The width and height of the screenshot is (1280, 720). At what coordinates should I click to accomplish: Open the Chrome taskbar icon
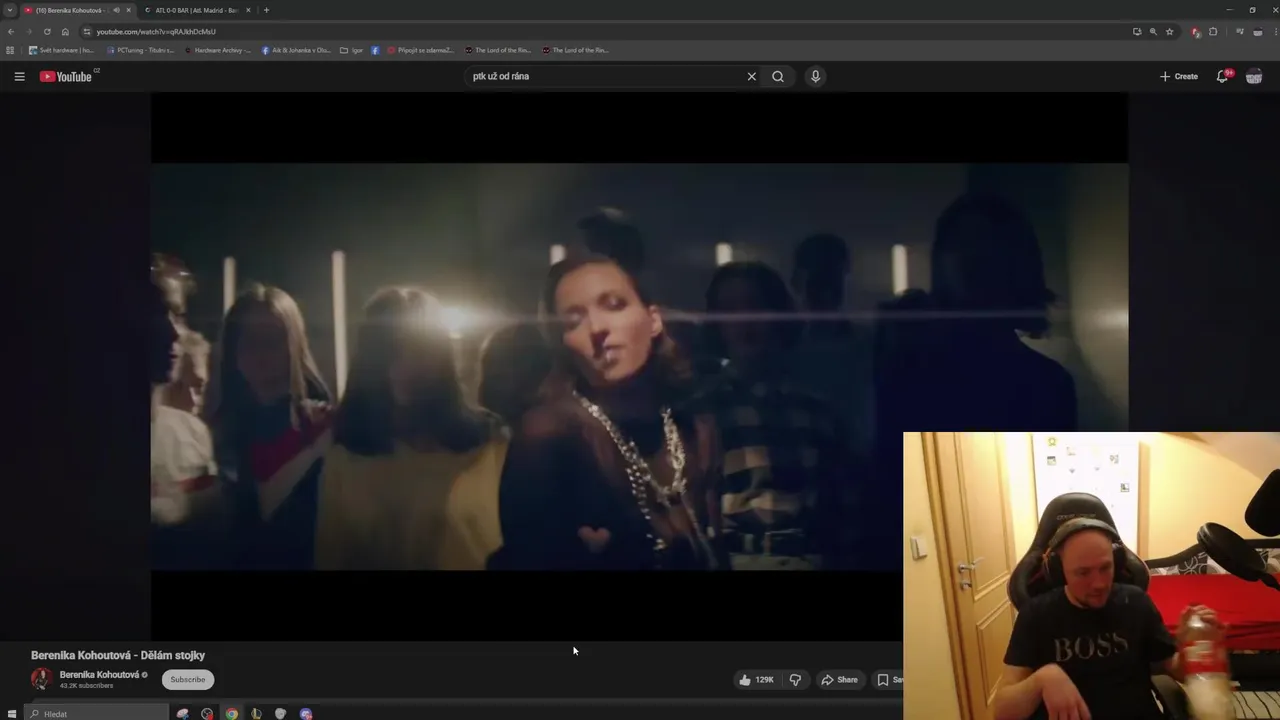[232, 714]
